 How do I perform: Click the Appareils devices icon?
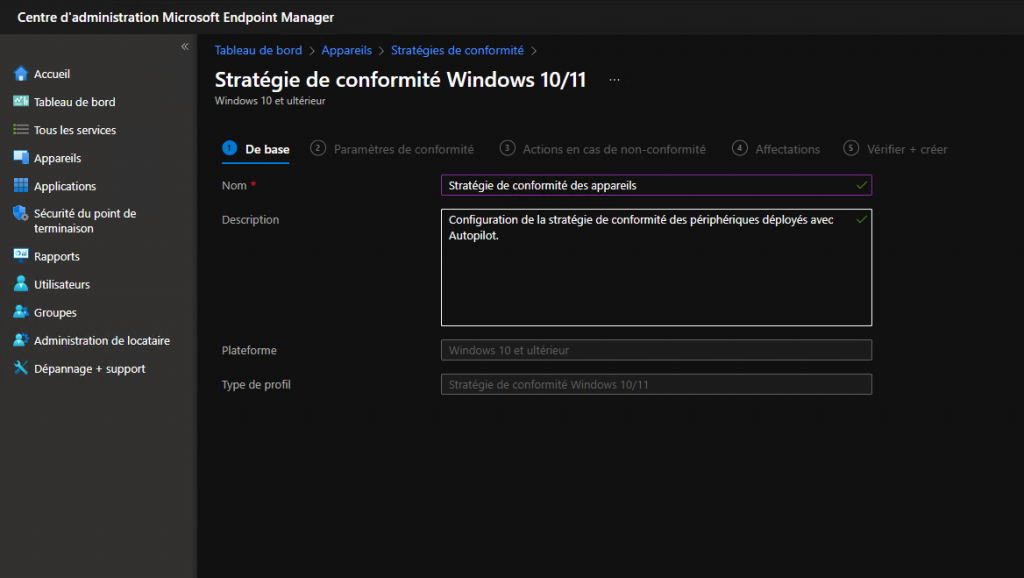tap(21, 157)
